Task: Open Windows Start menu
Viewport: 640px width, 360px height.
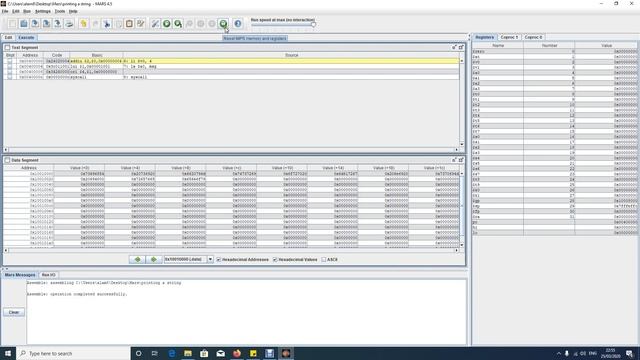Action: pos(8,353)
